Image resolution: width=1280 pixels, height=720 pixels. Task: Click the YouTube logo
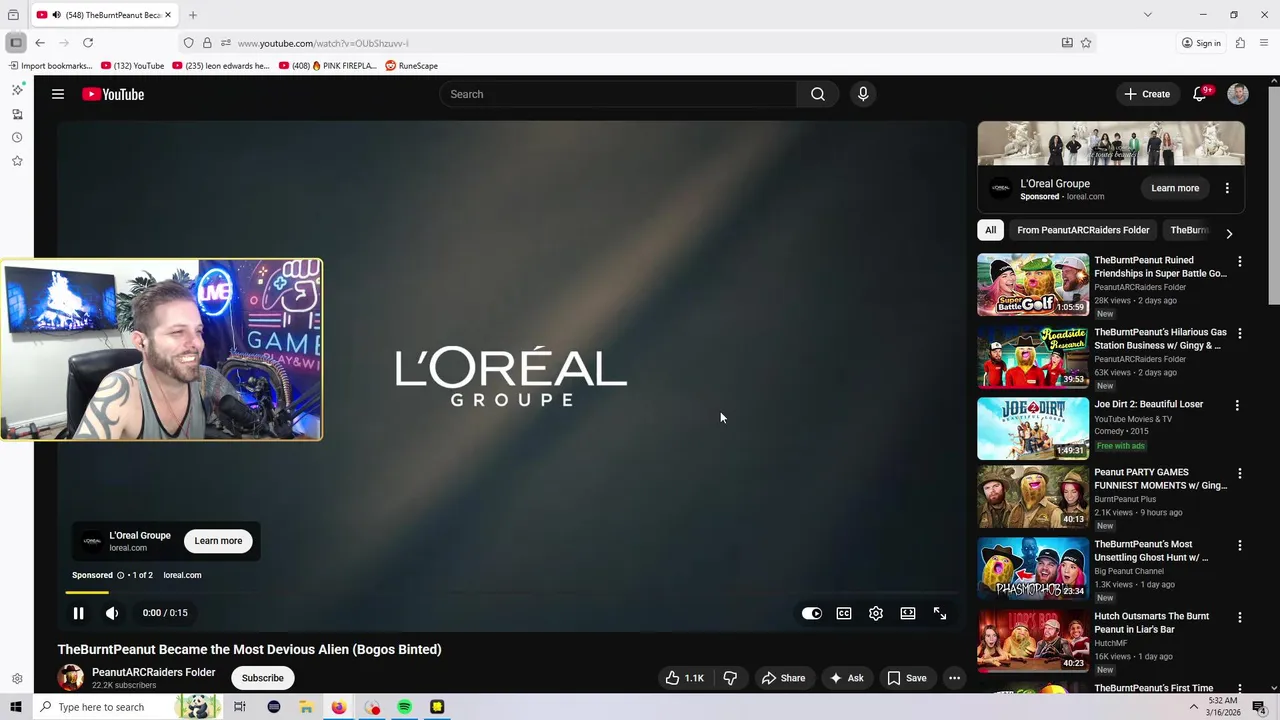coord(113,94)
